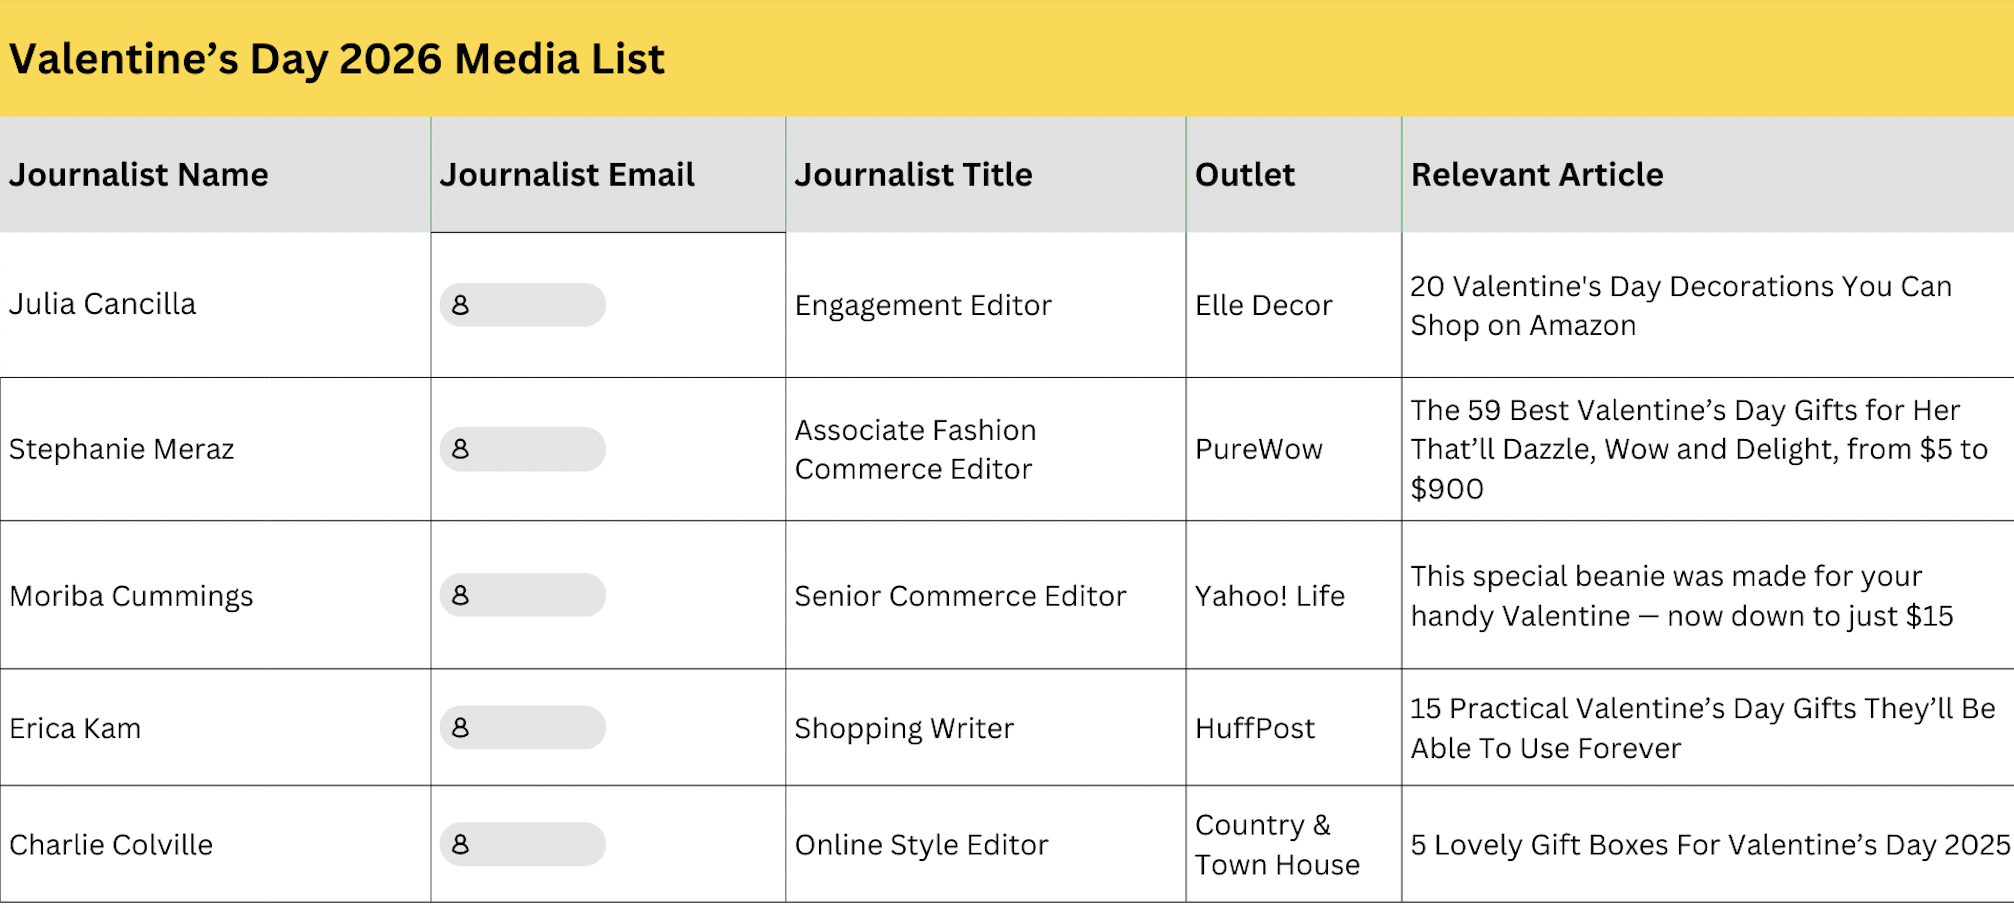This screenshot has height=908, width=2014.
Task: Select the Journalist Name column header
Action: tap(139, 175)
